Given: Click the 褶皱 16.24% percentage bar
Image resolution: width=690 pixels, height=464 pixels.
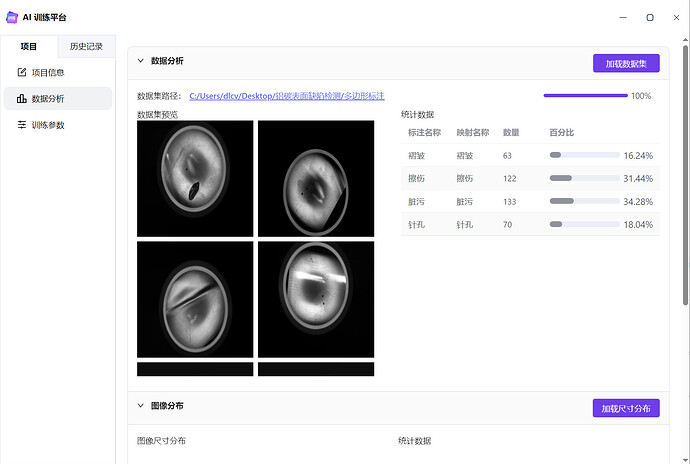Looking at the screenshot, I should click(584, 155).
